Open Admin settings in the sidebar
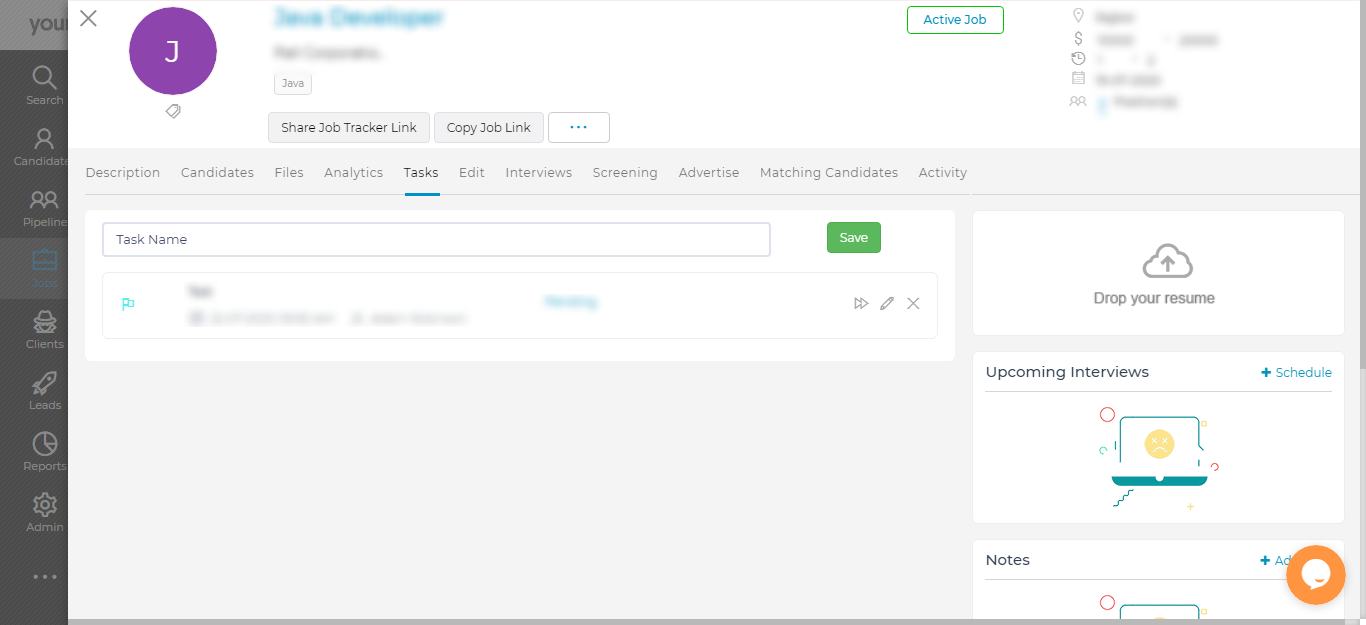The image size is (1366, 625). (x=44, y=512)
